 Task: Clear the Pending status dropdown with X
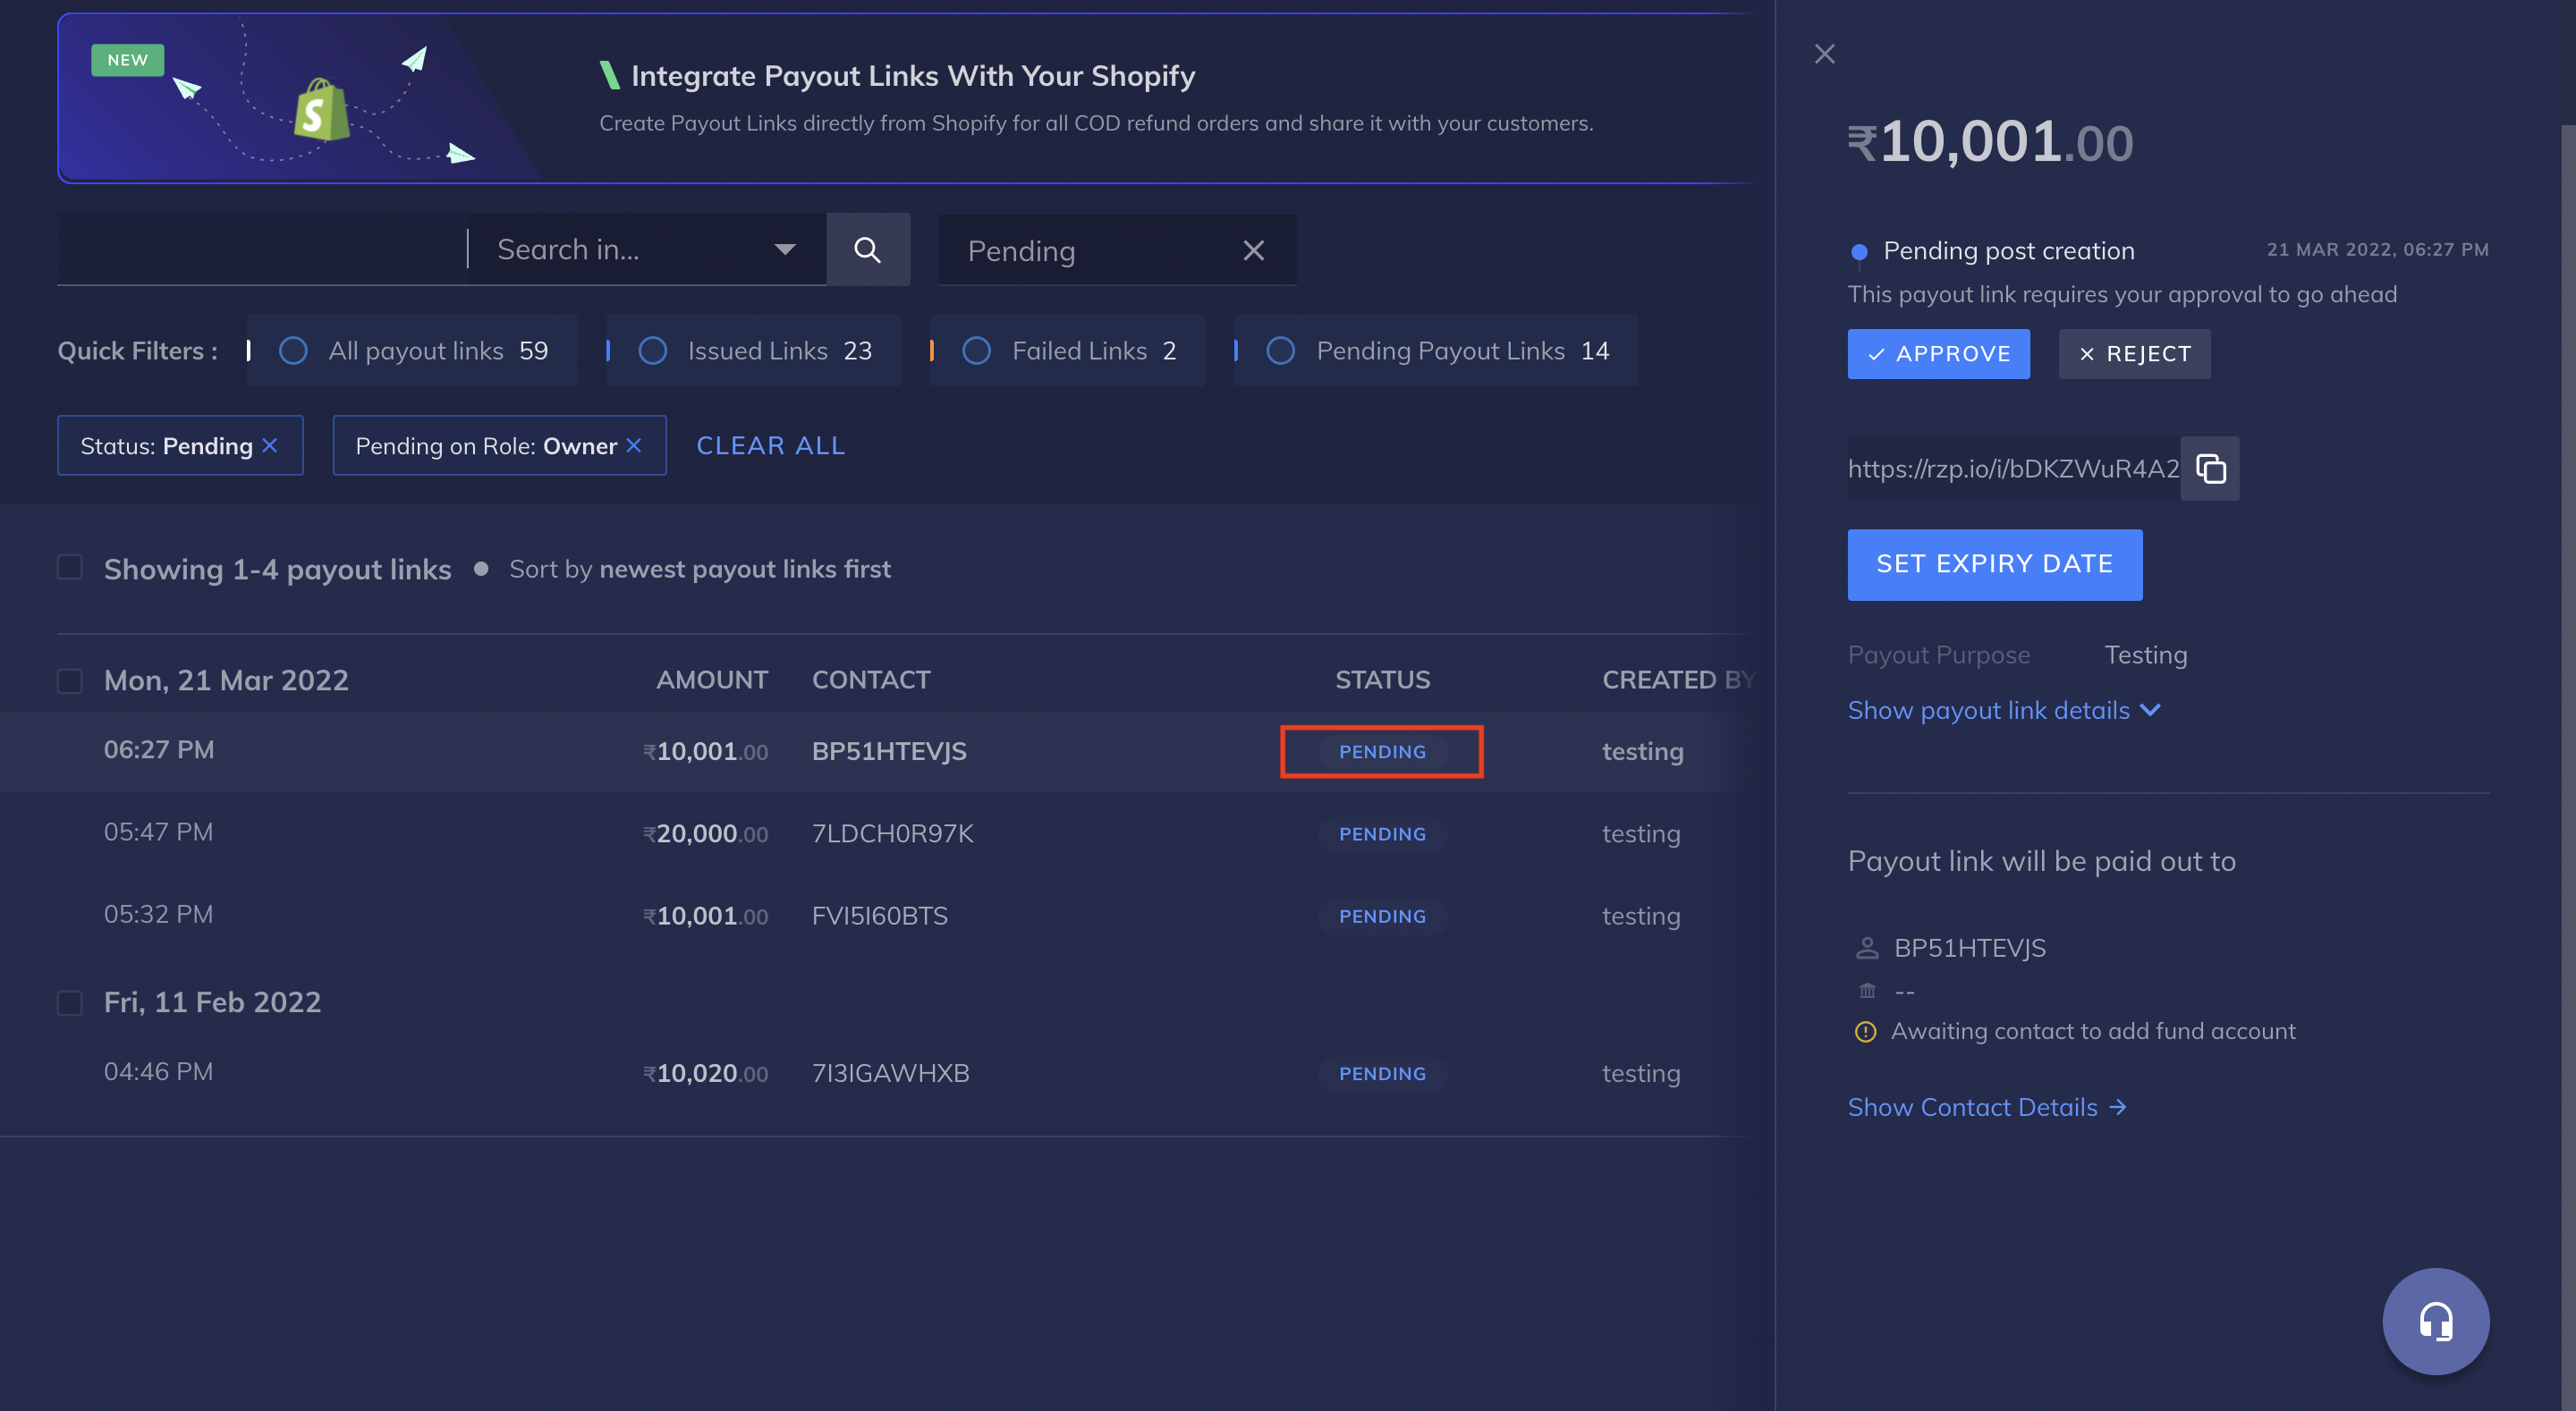[x=1253, y=250]
